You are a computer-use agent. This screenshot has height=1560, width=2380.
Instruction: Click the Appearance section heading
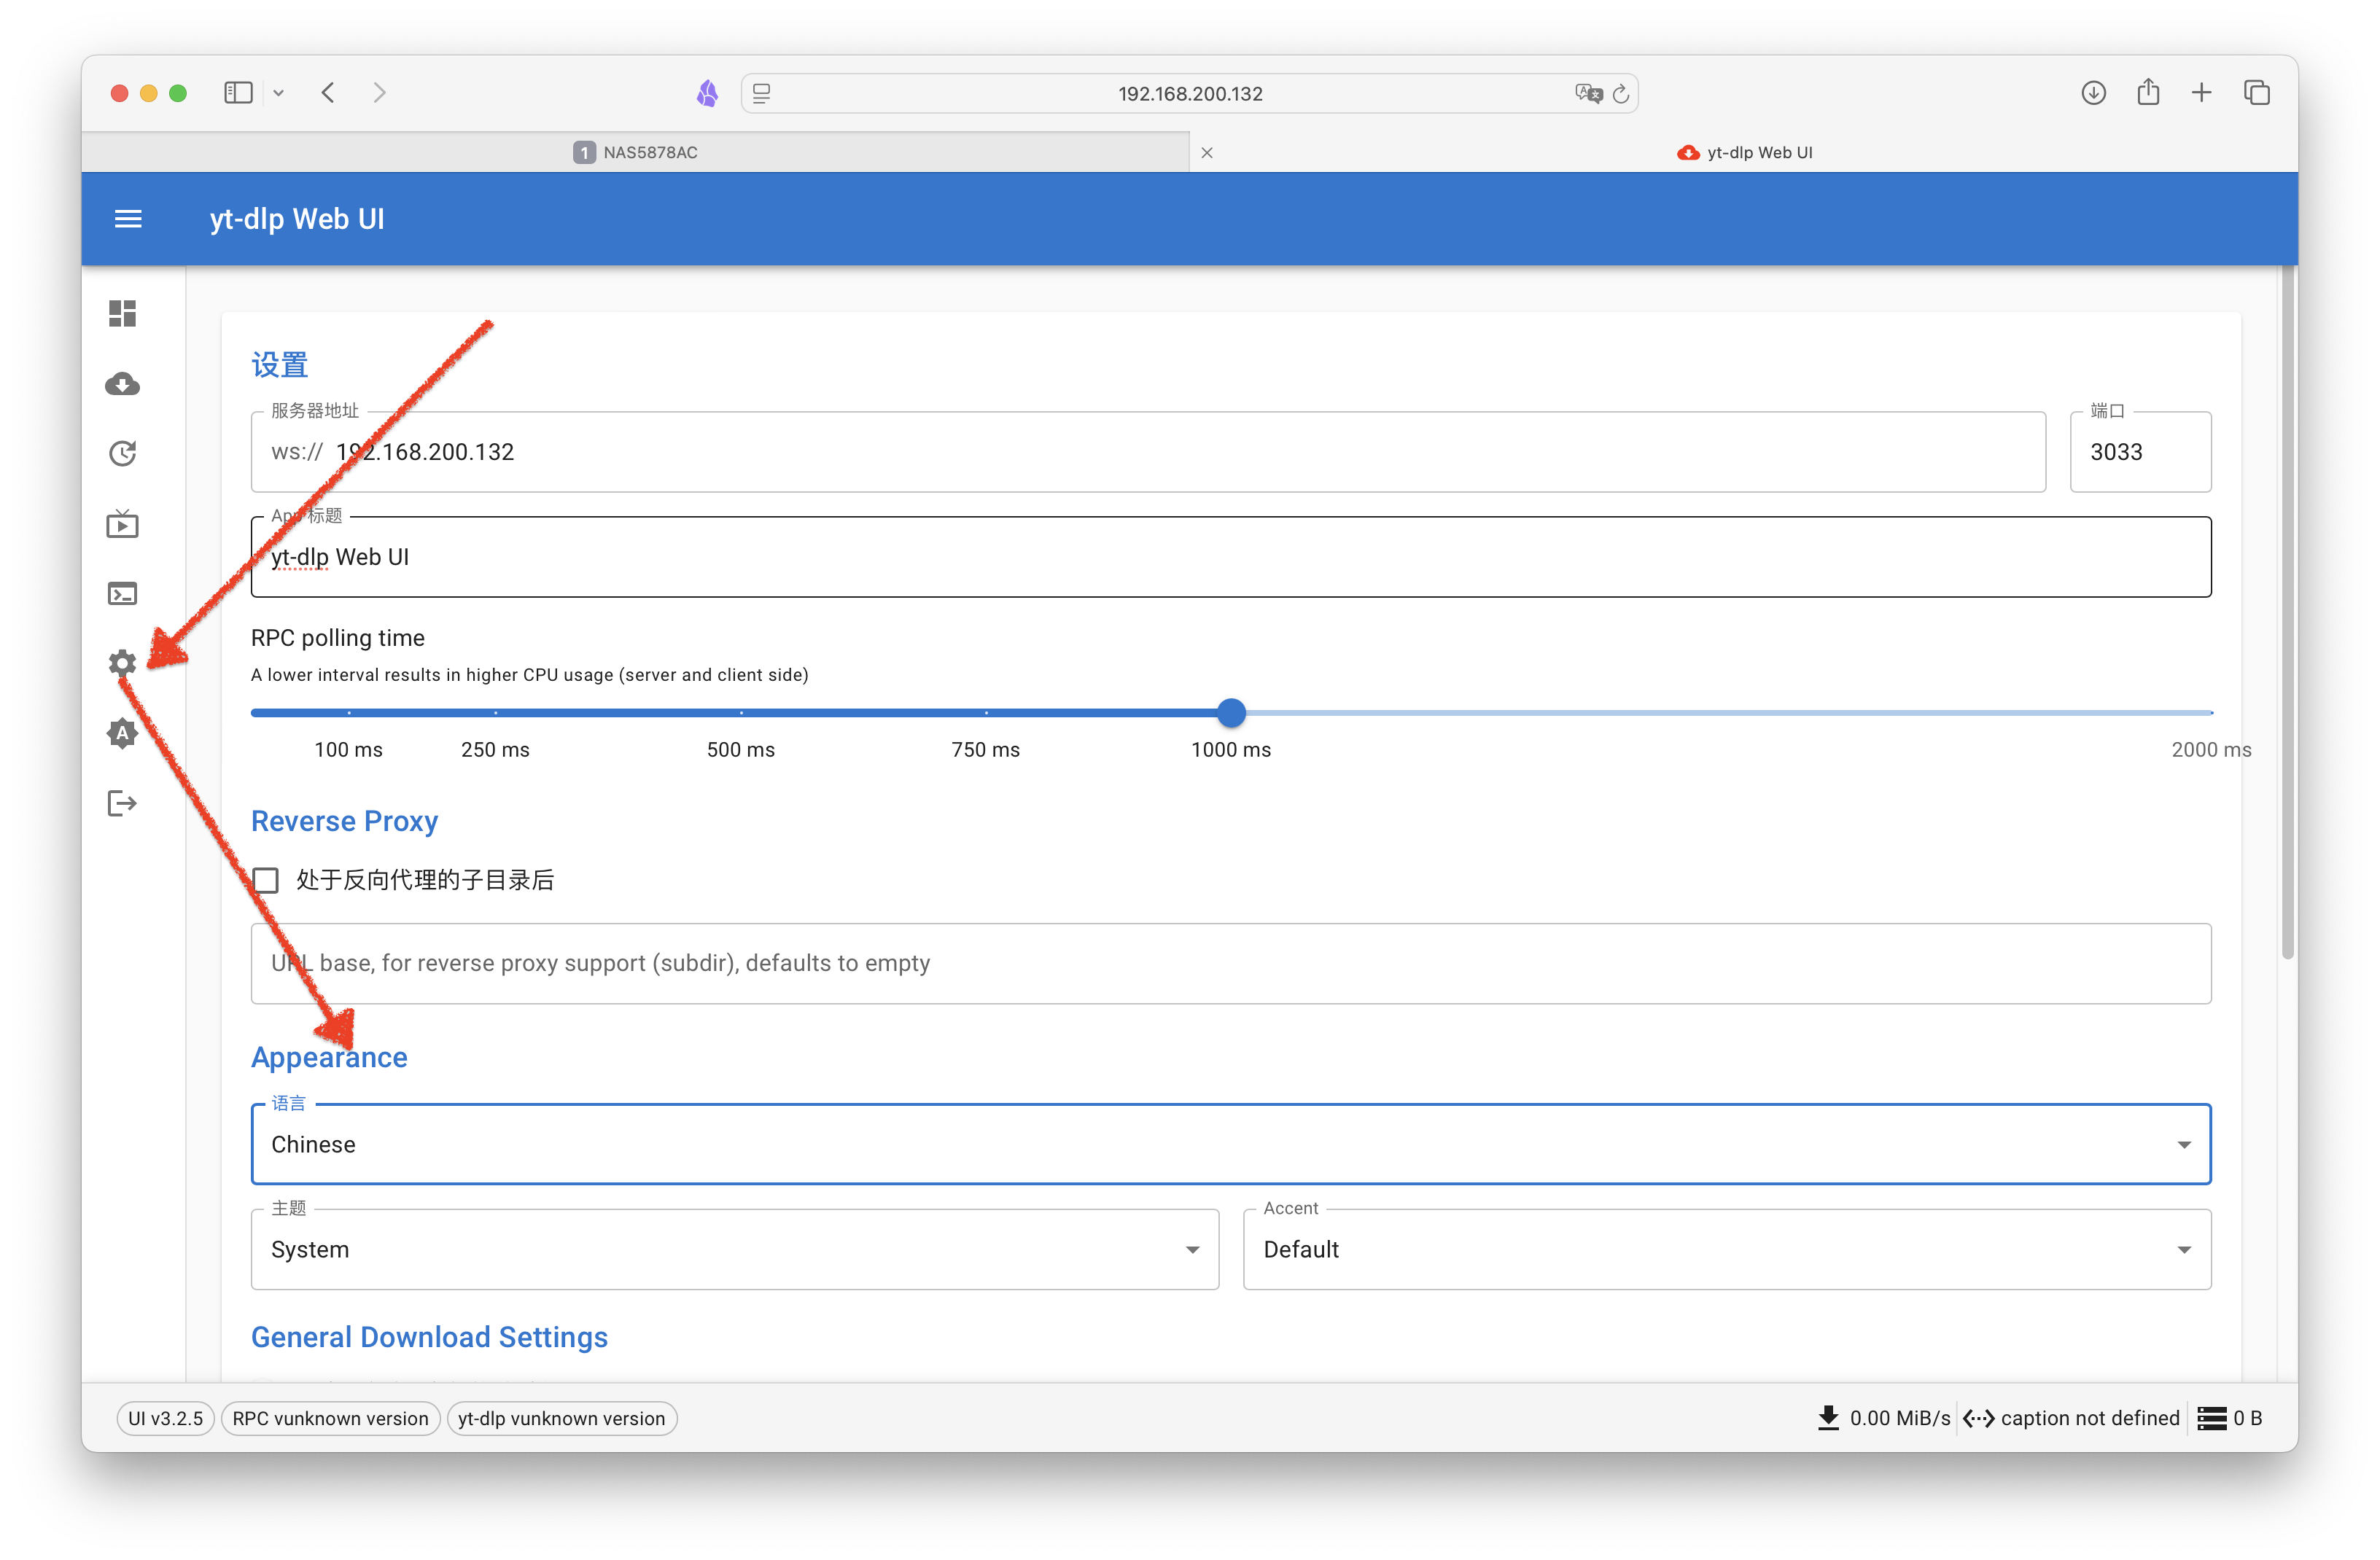329,1057
